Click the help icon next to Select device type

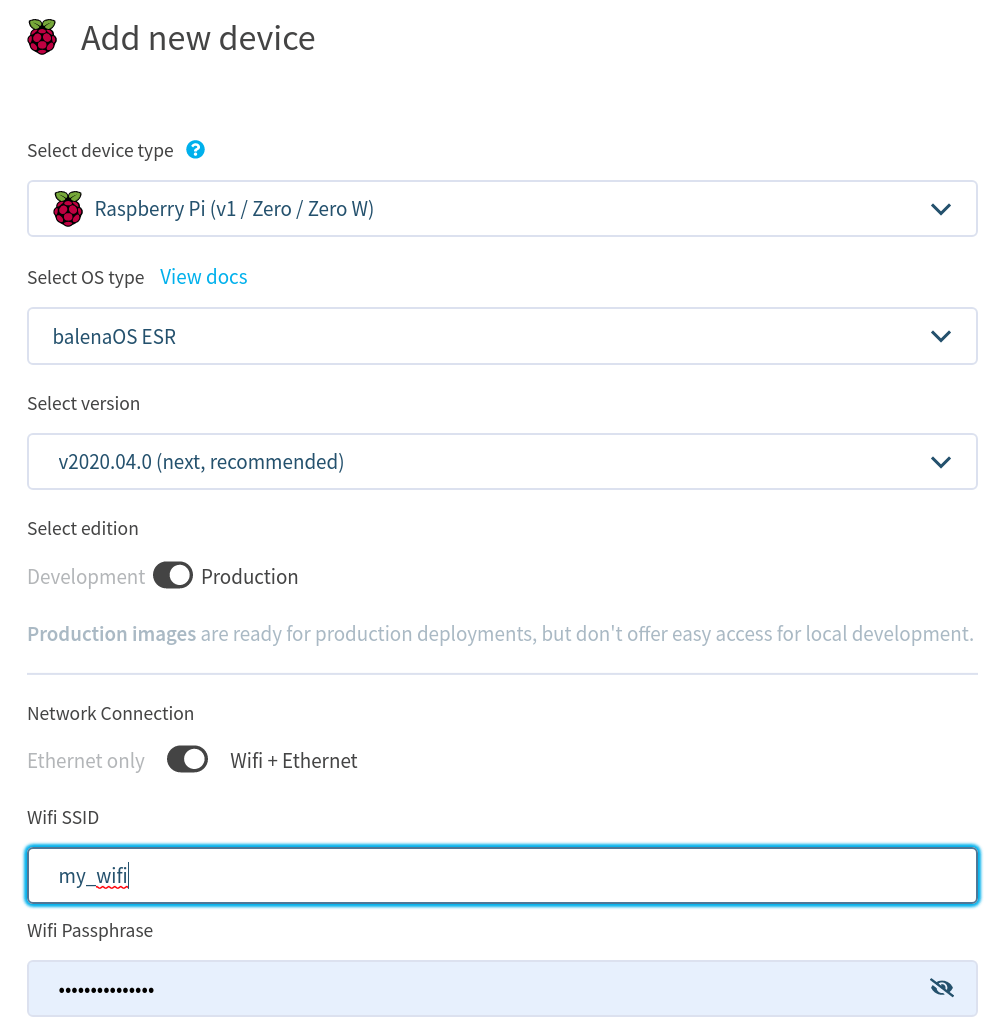pyautogui.click(x=196, y=150)
